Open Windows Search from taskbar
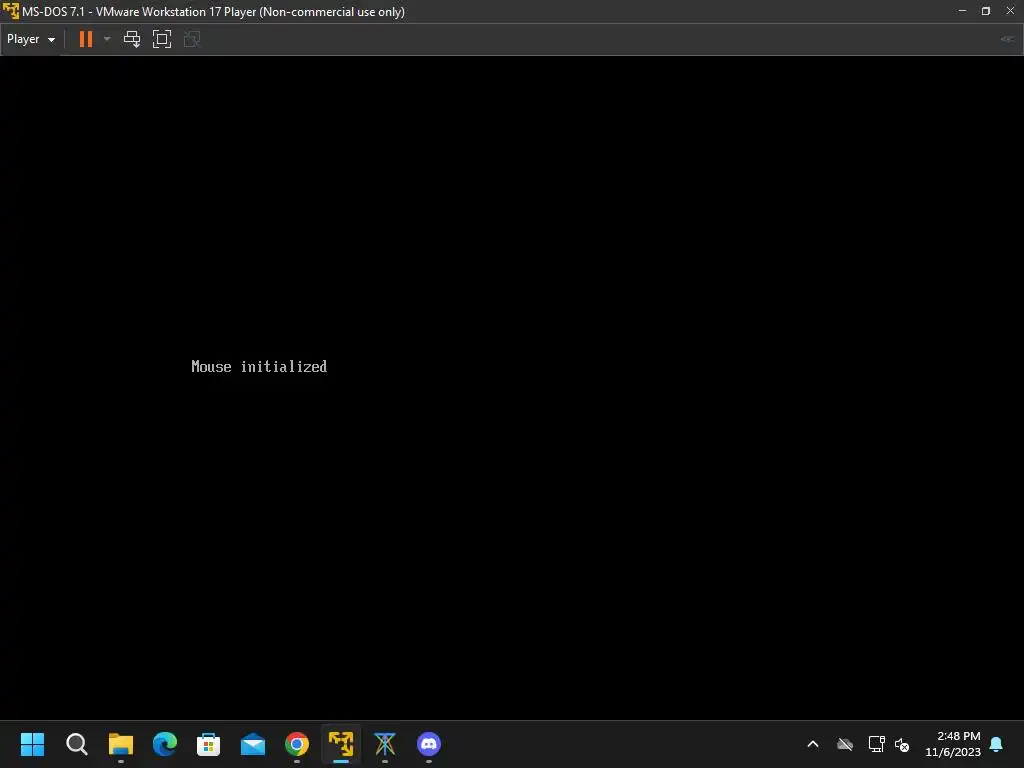 pyautogui.click(x=76, y=744)
